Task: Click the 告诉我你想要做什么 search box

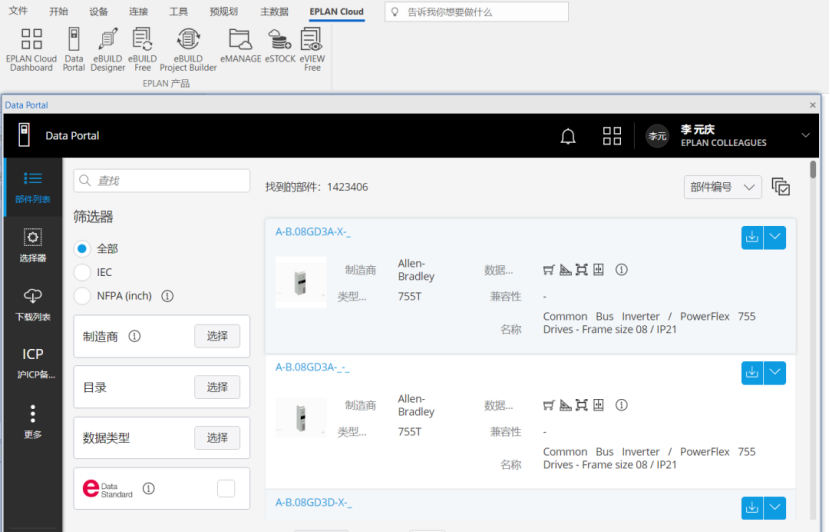Action: (477, 12)
